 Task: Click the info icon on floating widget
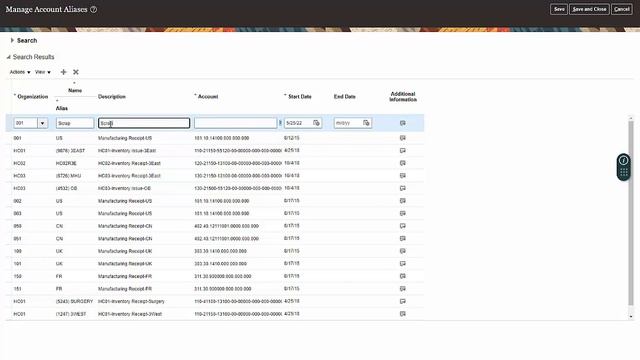tap(624, 160)
